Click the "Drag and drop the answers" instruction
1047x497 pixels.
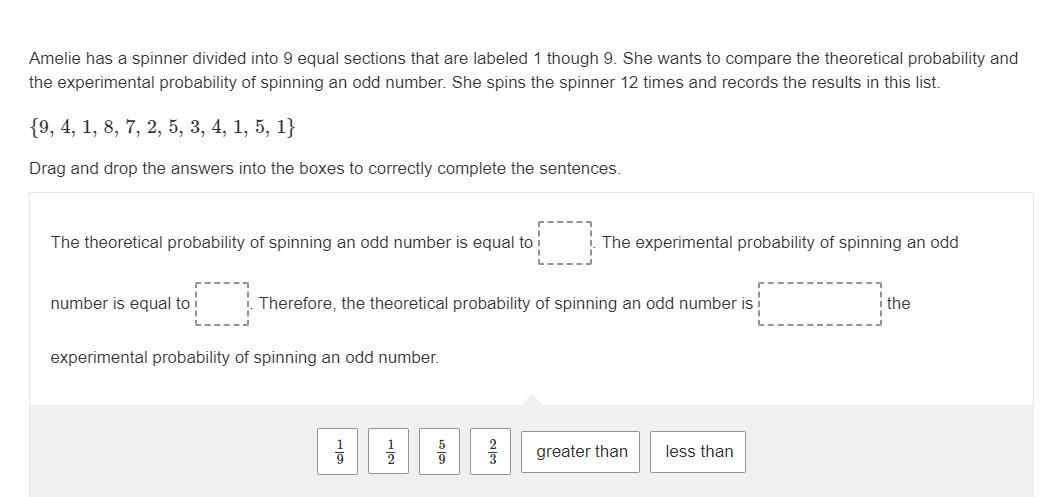[x=325, y=169]
